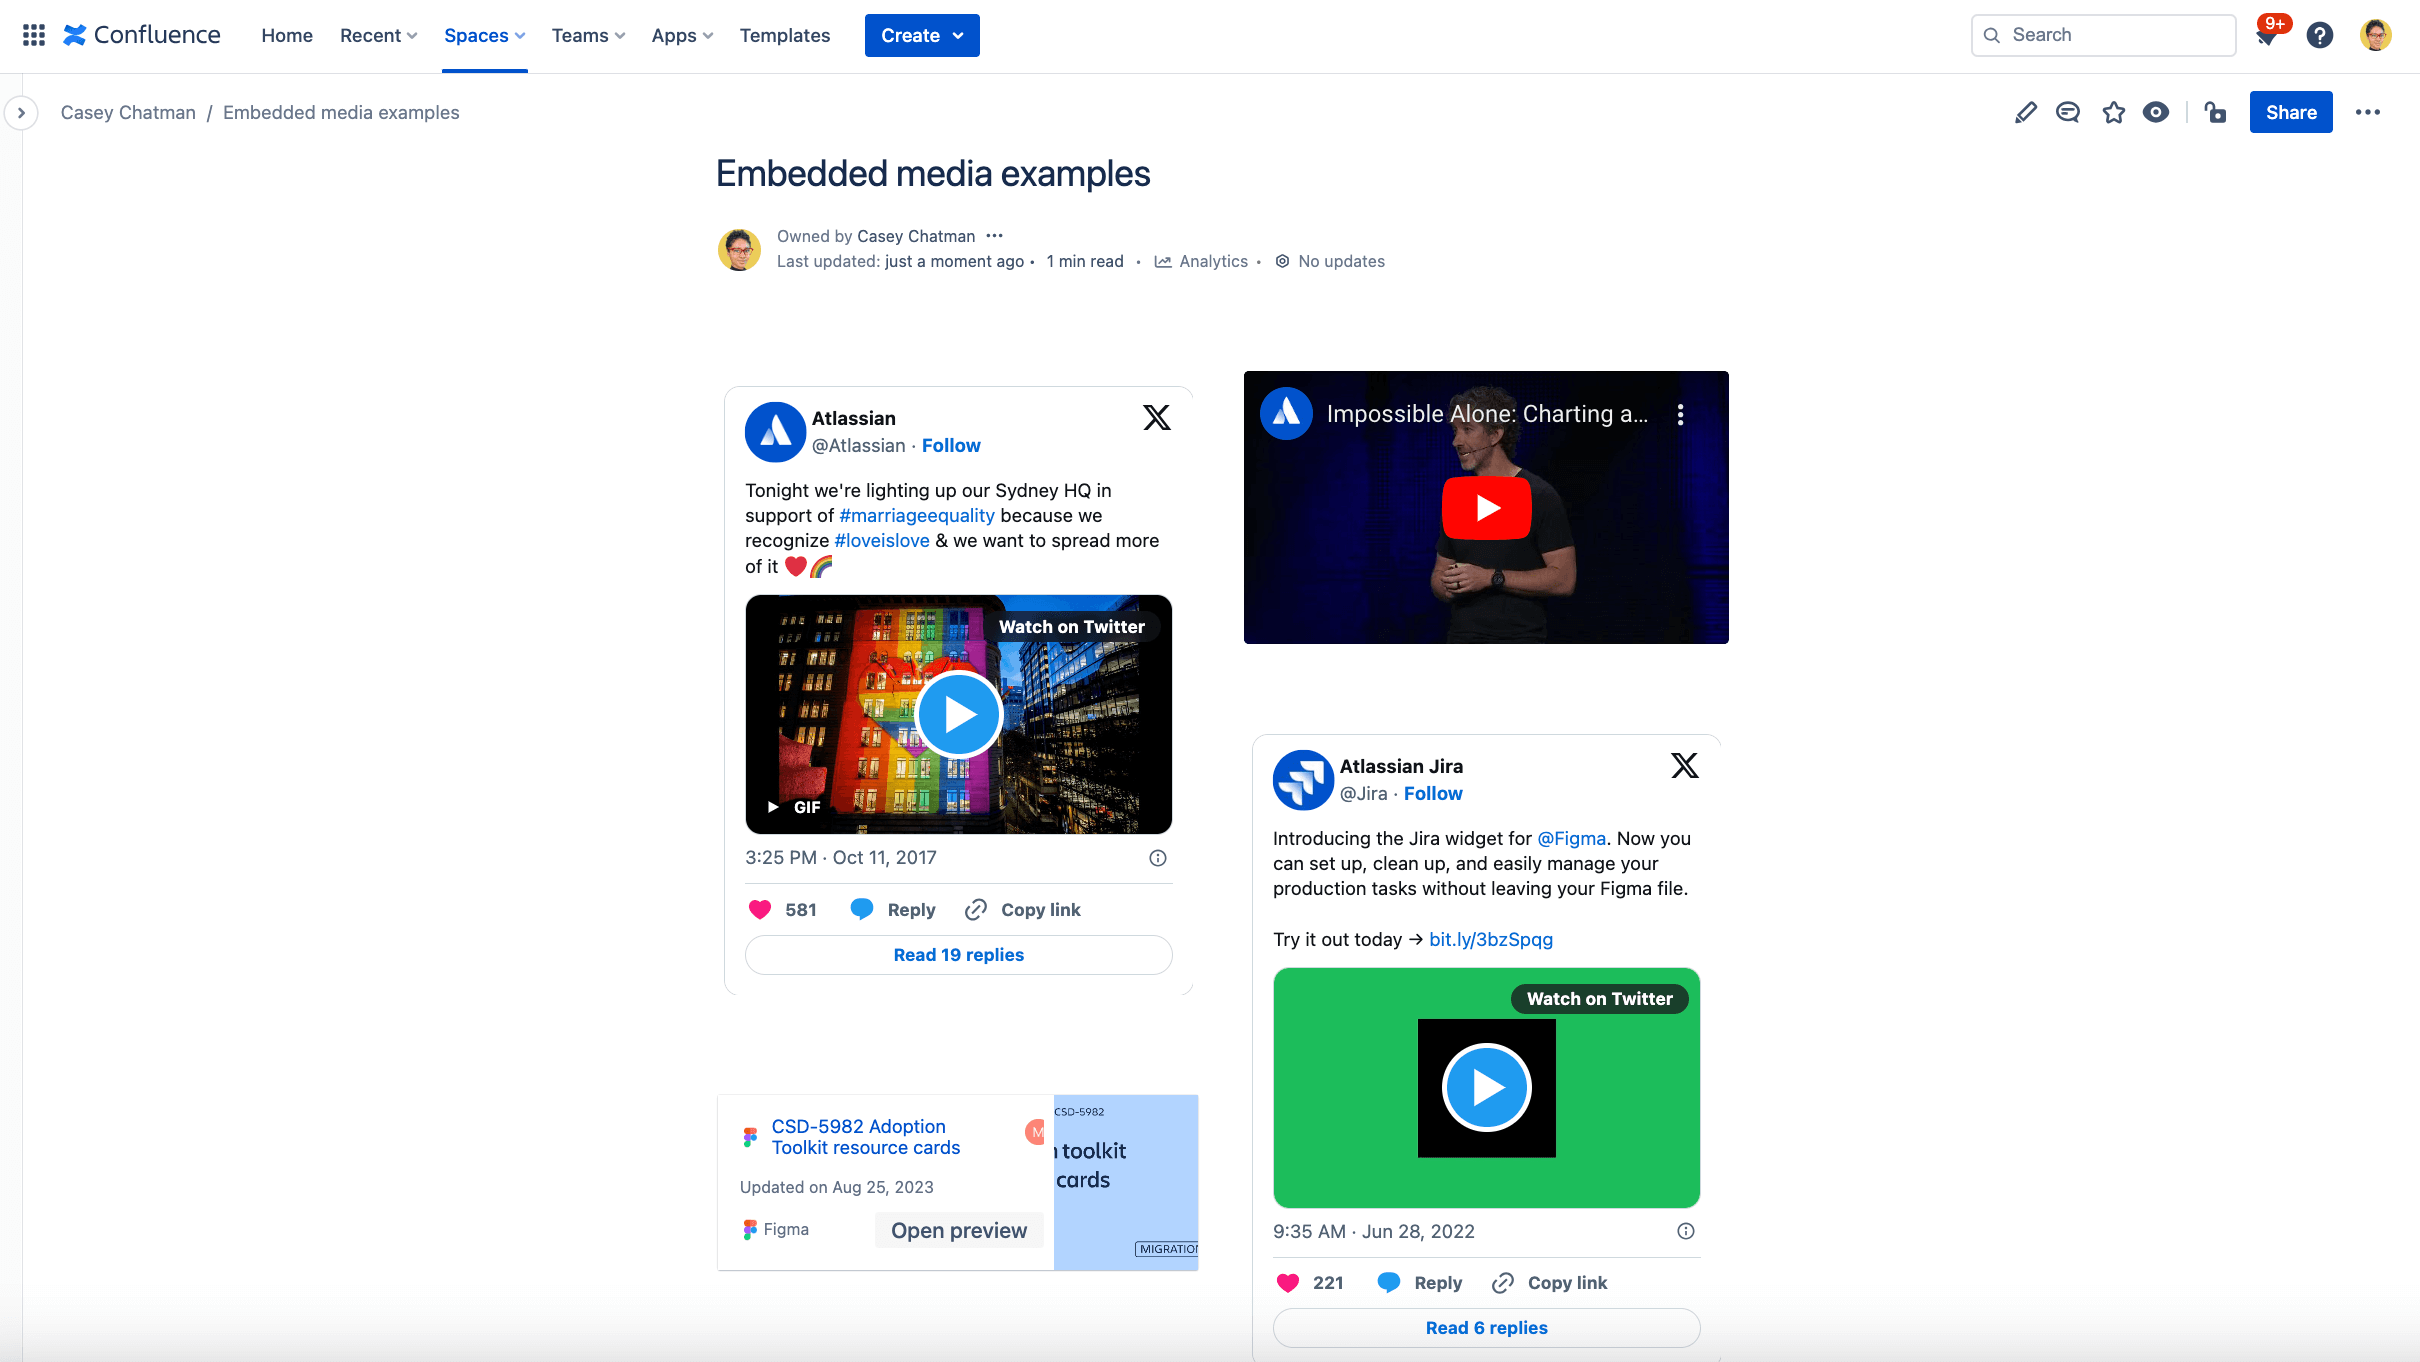This screenshot has height=1362, width=2420.
Task: Click the help question mark icon
Action: pos(2320,35)
